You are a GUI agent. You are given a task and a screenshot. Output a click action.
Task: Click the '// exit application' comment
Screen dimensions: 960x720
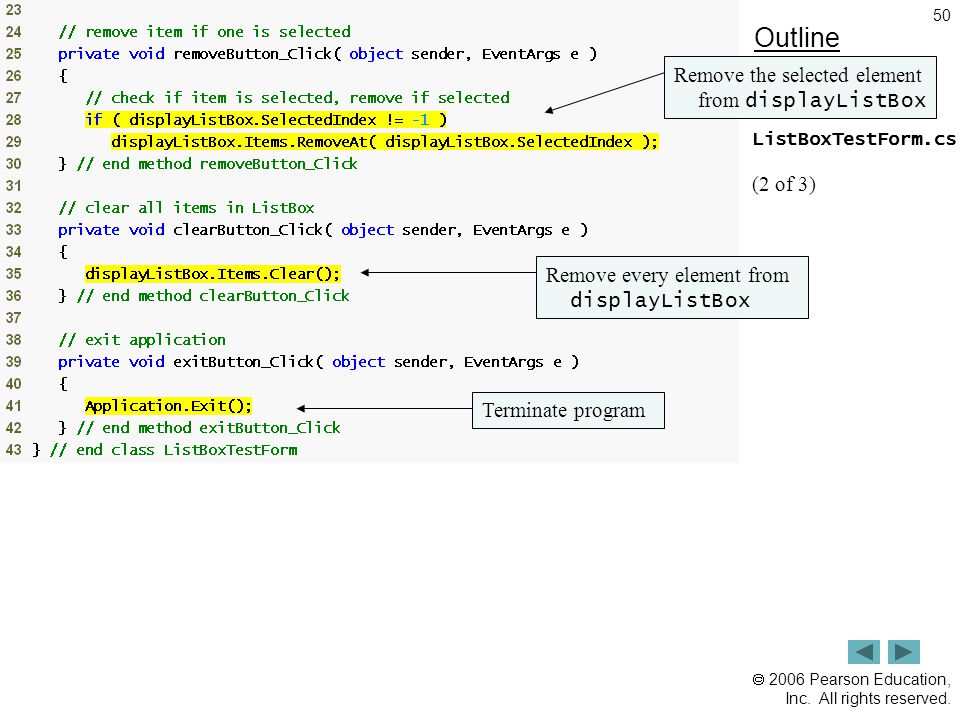(x=142, y=340)
